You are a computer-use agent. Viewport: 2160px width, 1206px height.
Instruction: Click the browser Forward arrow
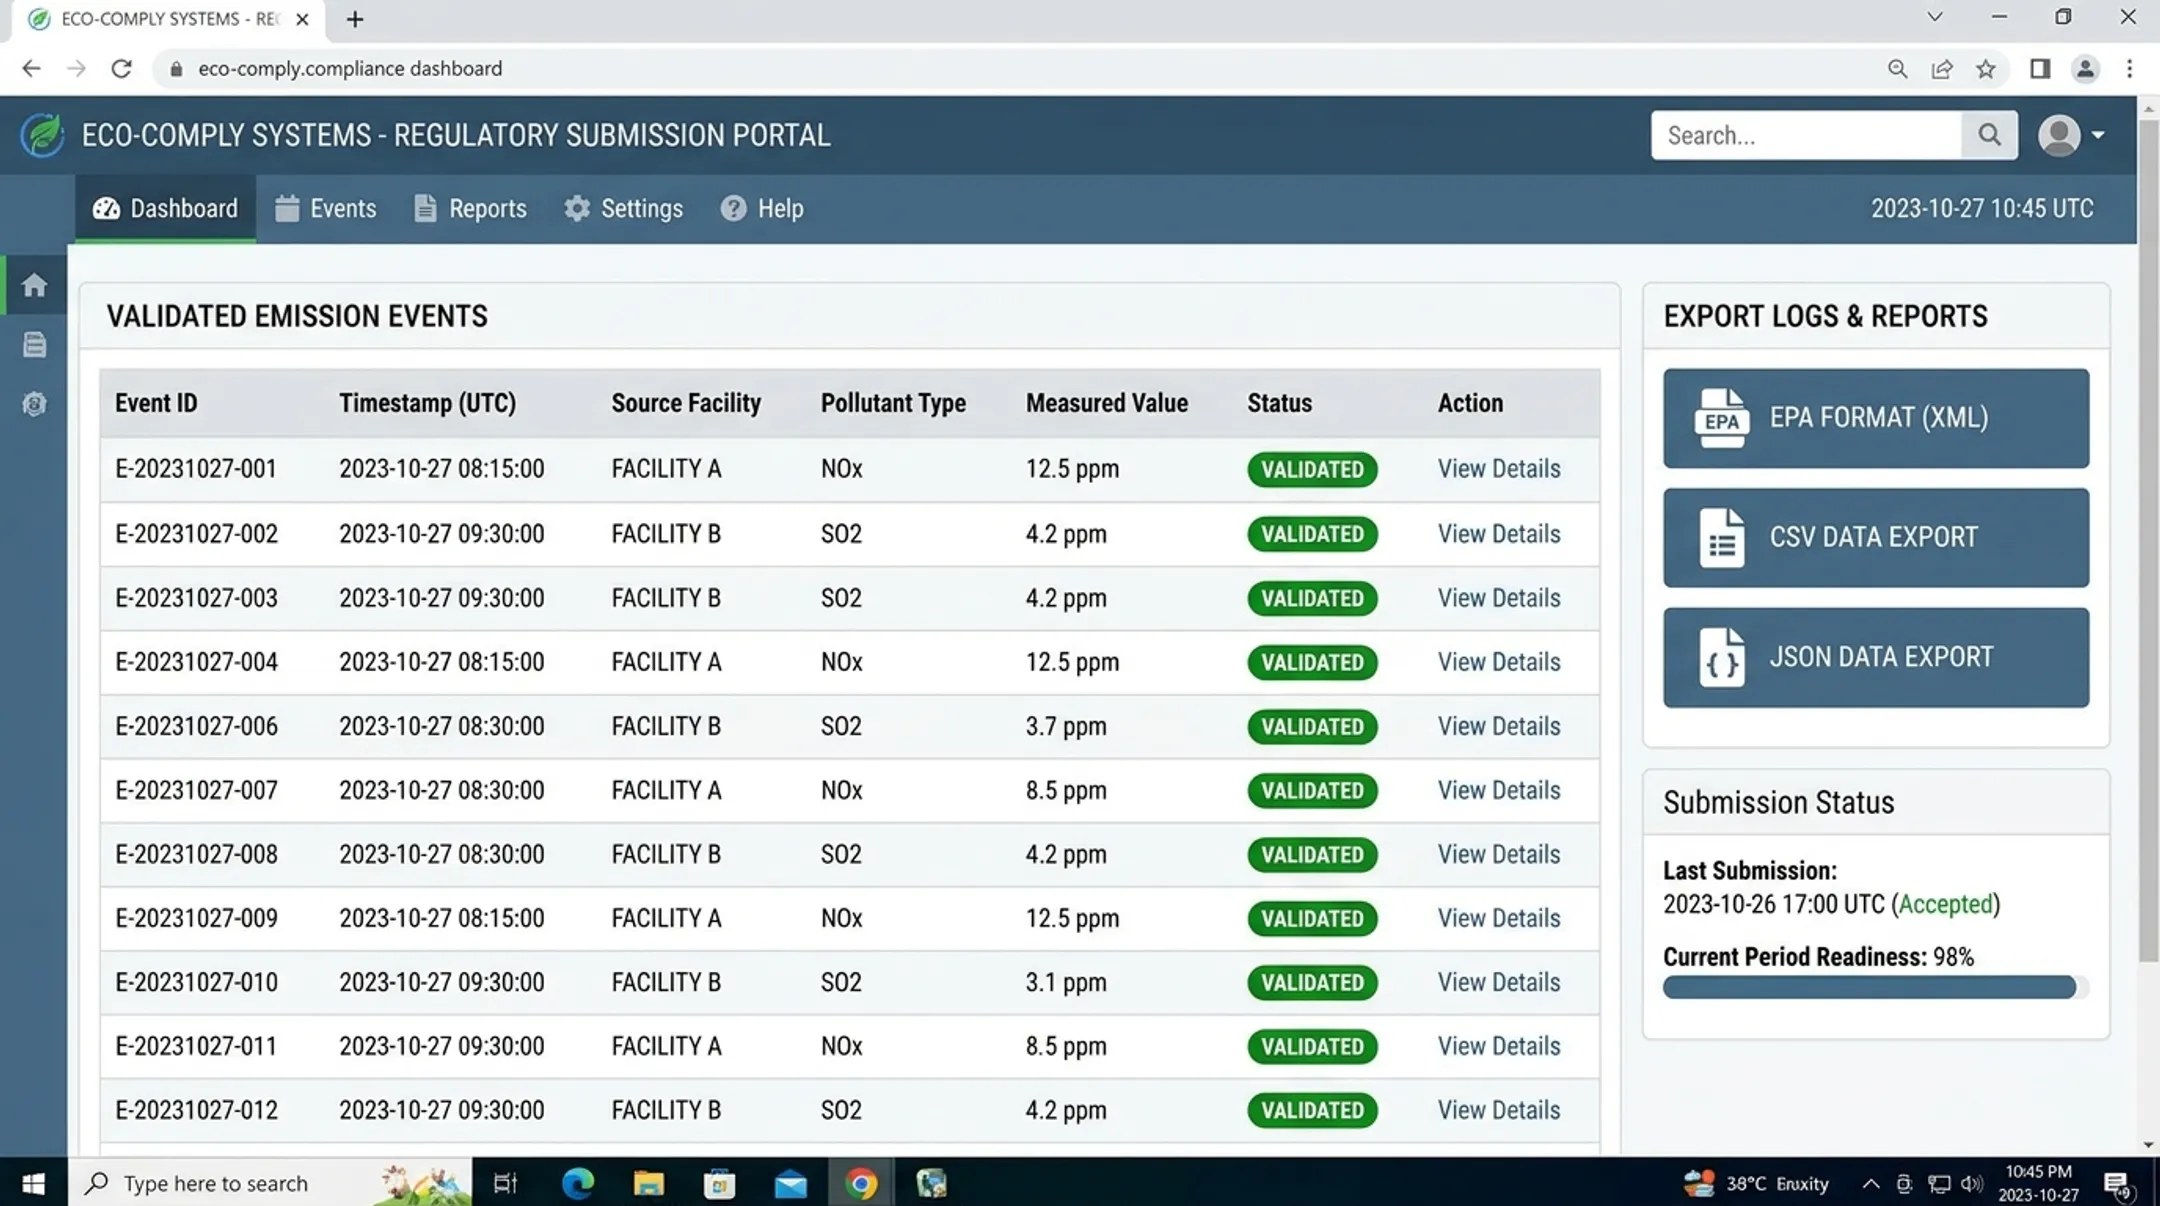(x=76, y=68)
